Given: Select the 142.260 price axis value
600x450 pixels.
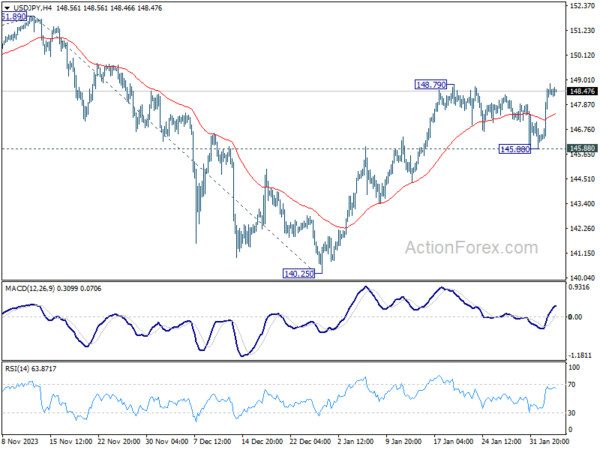Looking at the screenshot, I should click(582, 228).
